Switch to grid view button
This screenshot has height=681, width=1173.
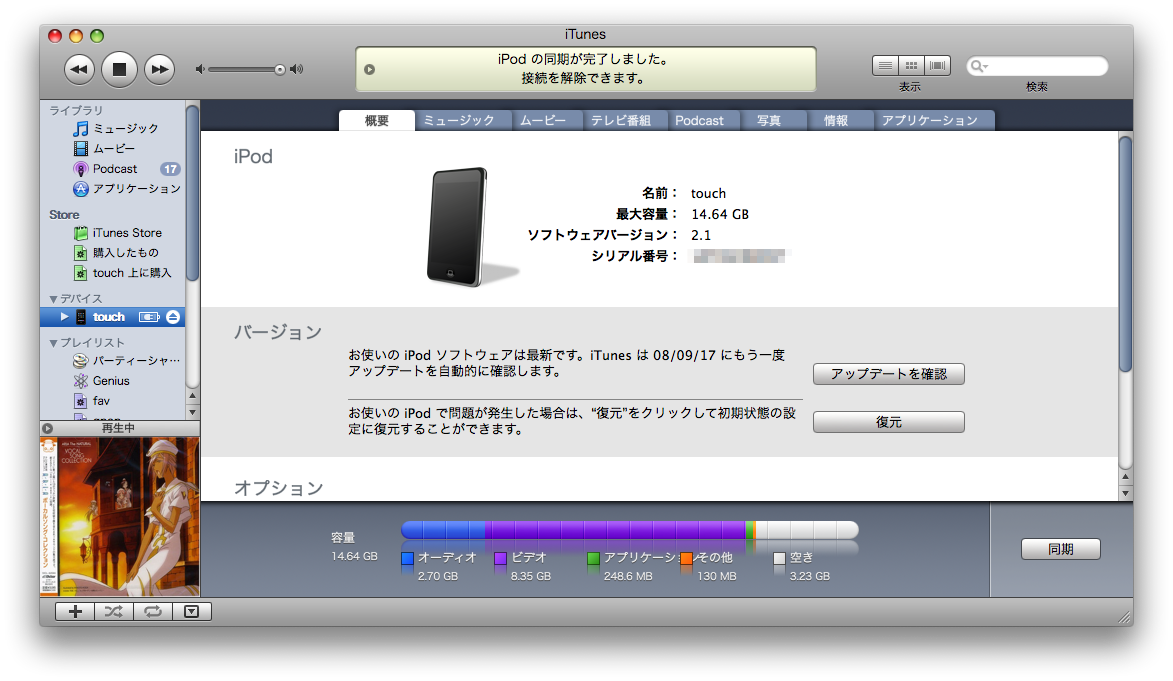pyautogui.click(x=911, y=66)
